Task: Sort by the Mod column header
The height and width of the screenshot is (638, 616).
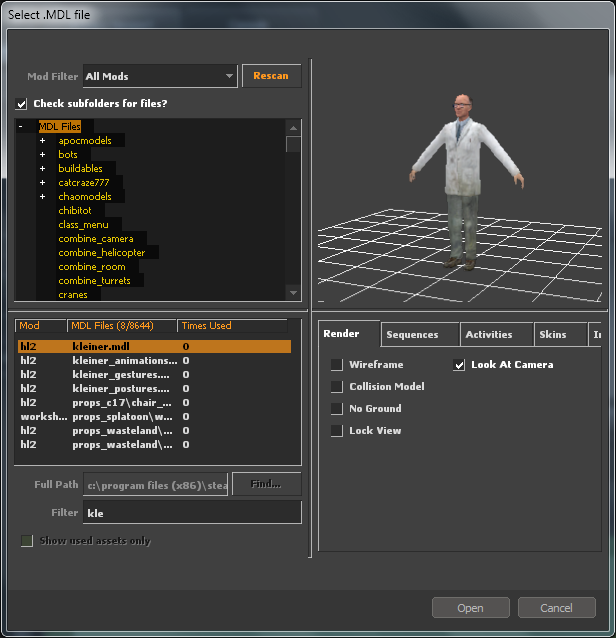Action: tap(41, 326)
